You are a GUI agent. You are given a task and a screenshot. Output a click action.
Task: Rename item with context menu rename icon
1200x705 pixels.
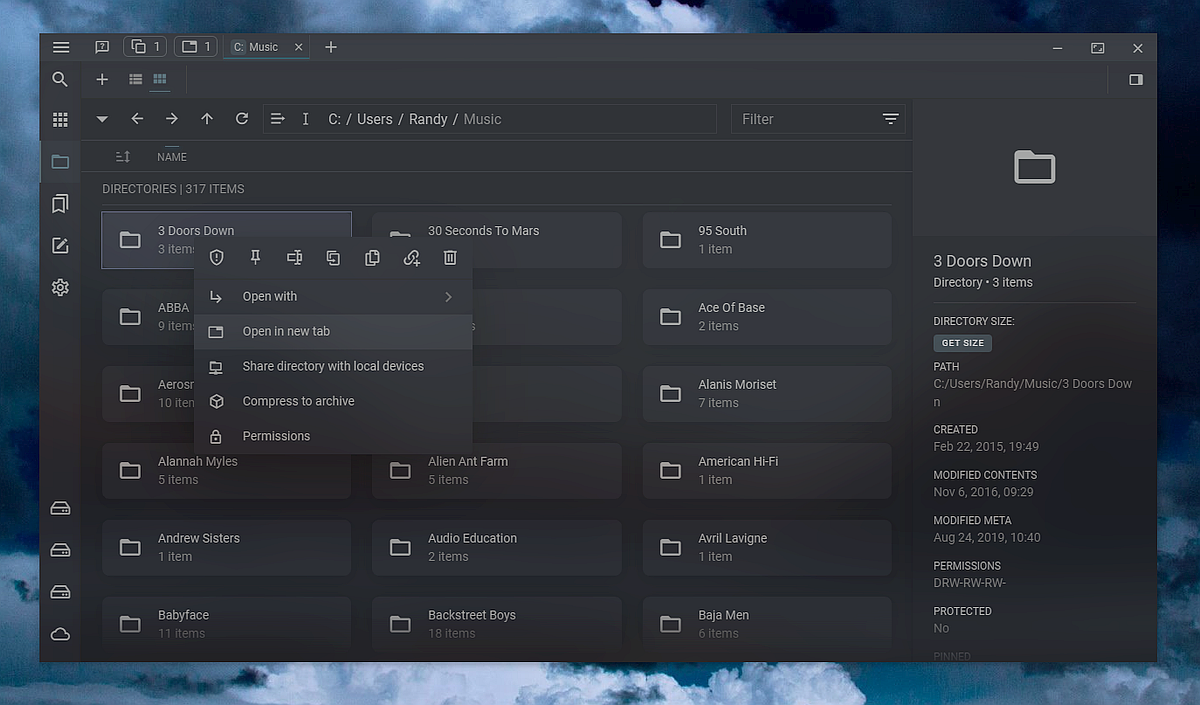coord(294,258)
